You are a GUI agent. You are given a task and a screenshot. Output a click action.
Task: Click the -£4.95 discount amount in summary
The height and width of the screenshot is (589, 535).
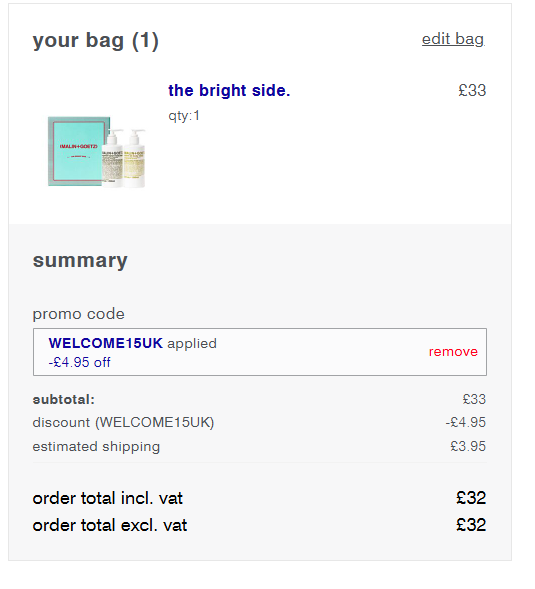click(x=466, y=422)
